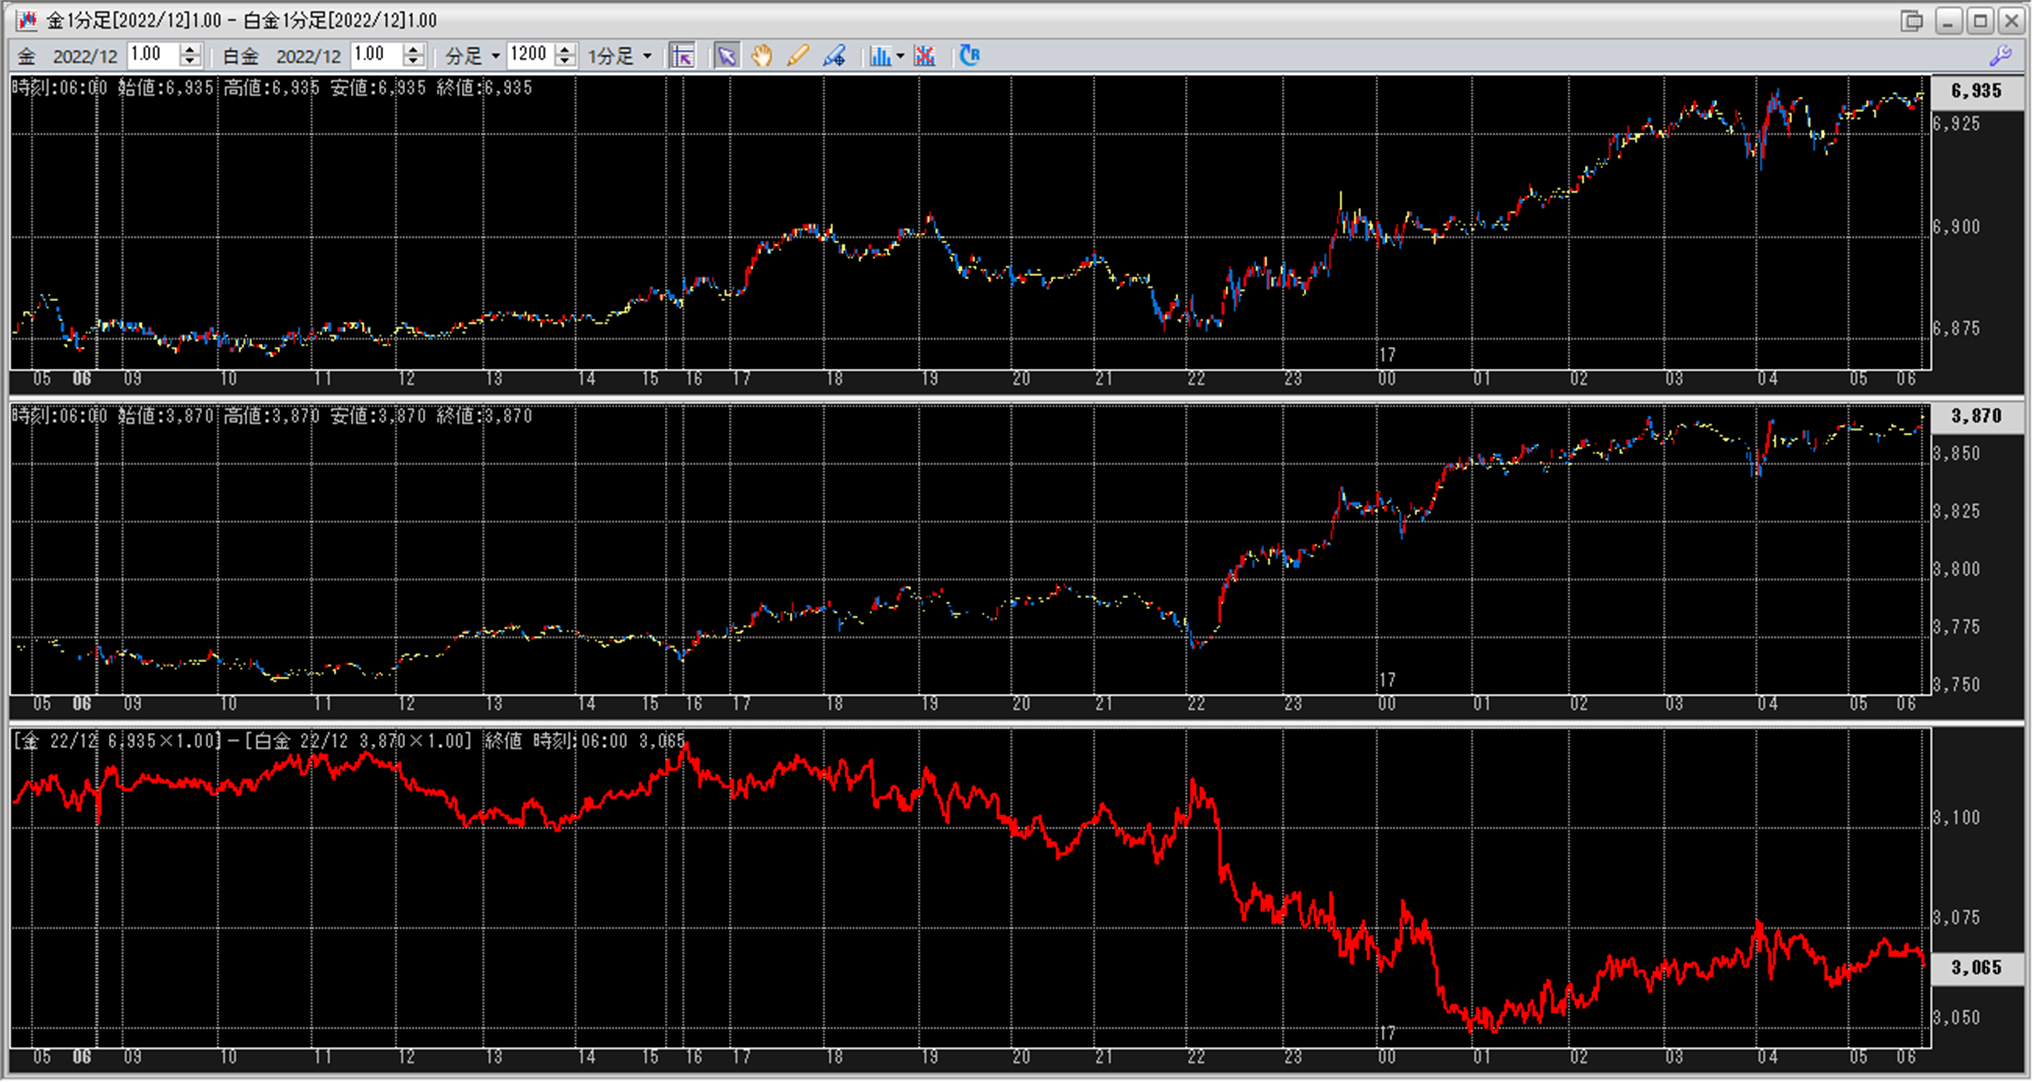2033x1082 pixels.
Task: Click the delete indicators crossed chart icon
Action: [x=925, y=56]
